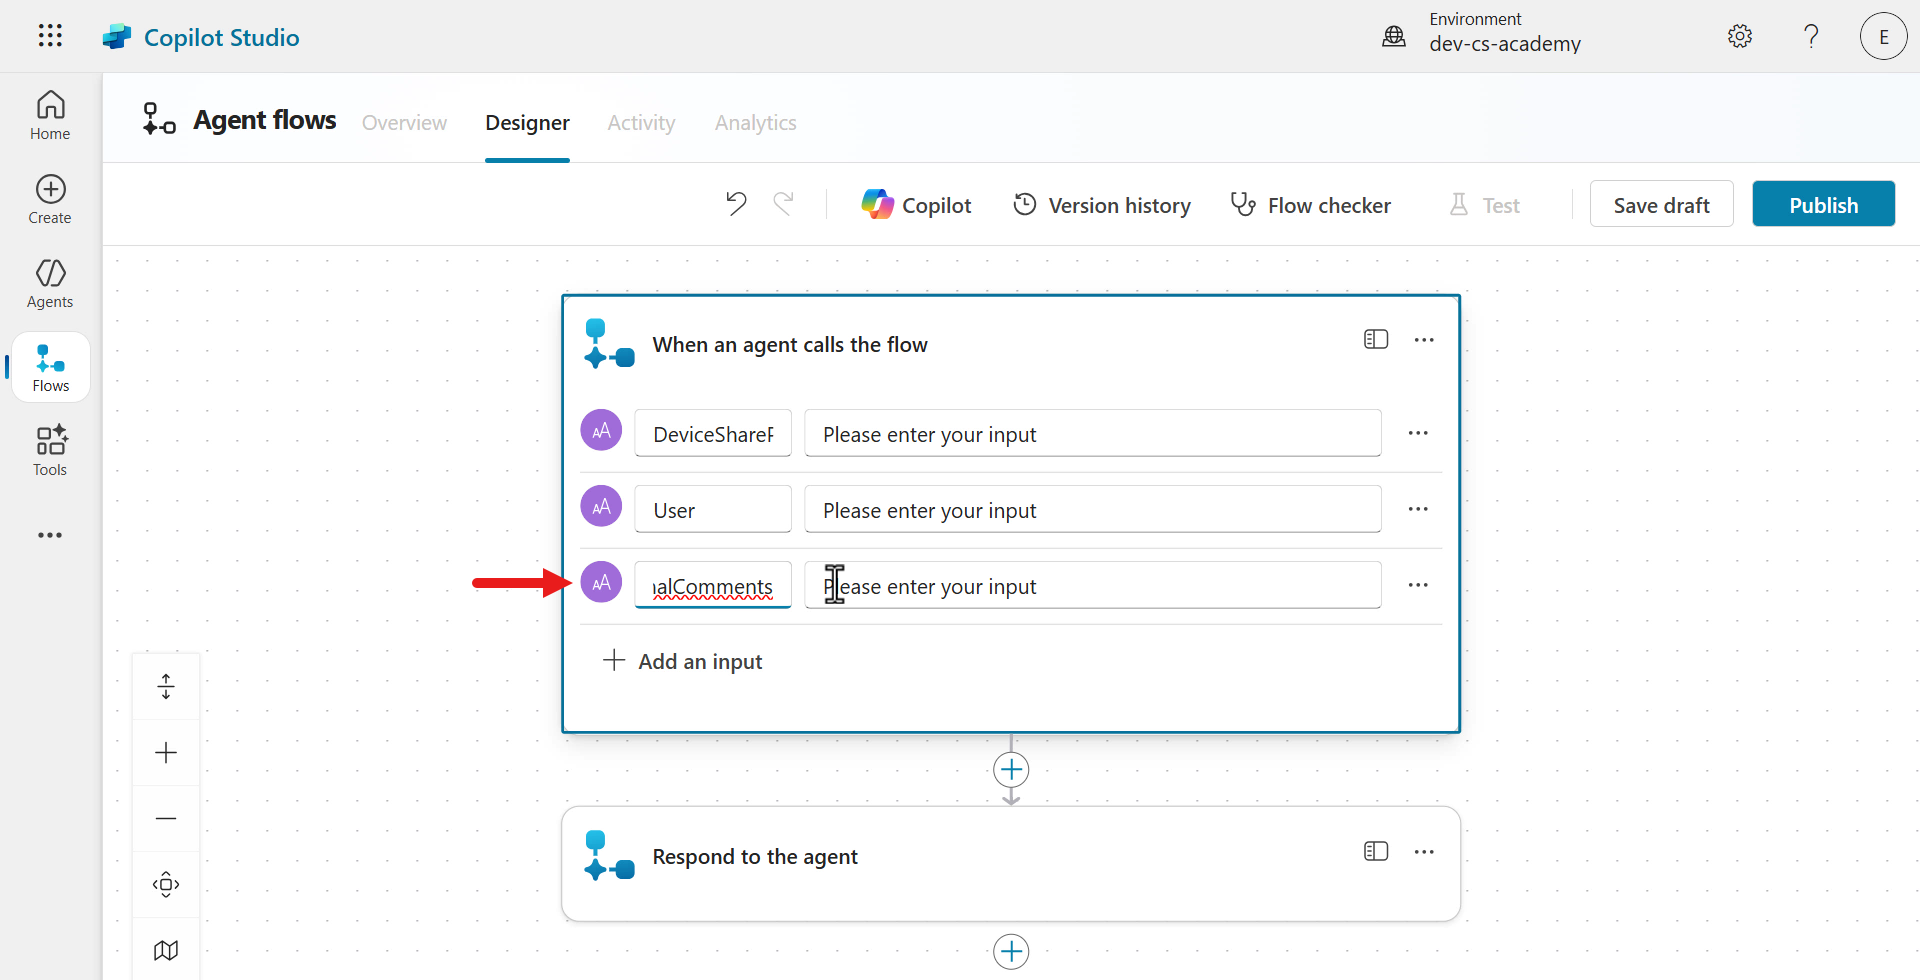Screen dimensions: 1920x980
Task: Run the Flow checker
Action: 1310,204
